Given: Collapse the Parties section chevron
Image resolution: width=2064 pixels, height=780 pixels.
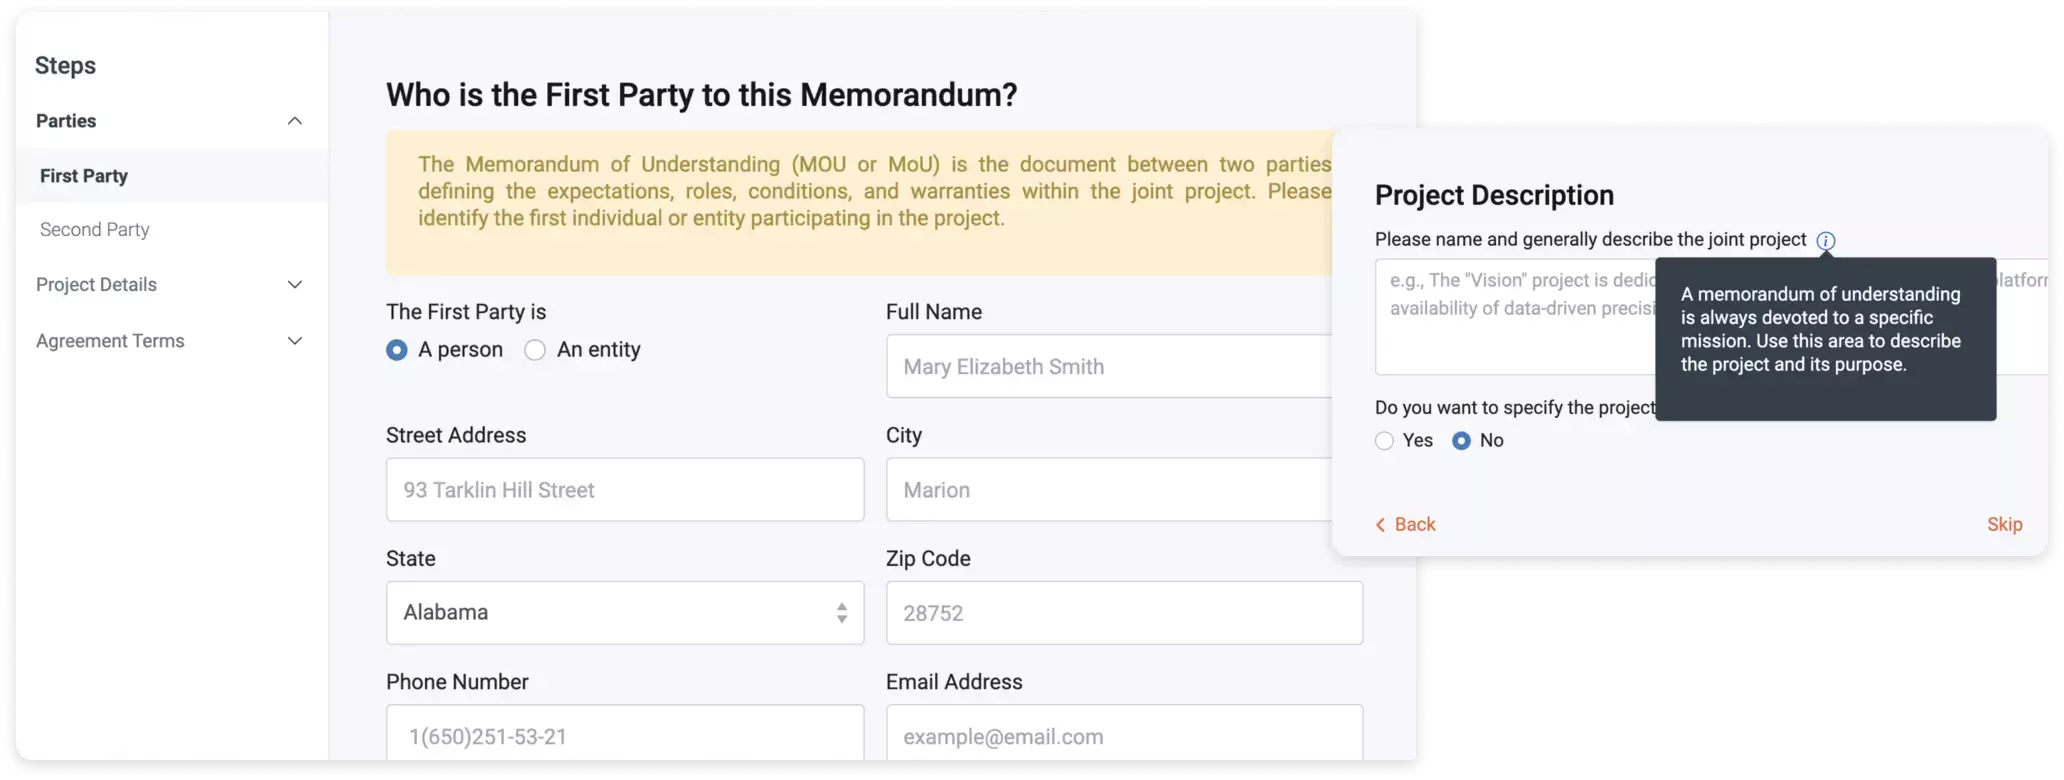Looking at the screenshot, I should (295, 121).
